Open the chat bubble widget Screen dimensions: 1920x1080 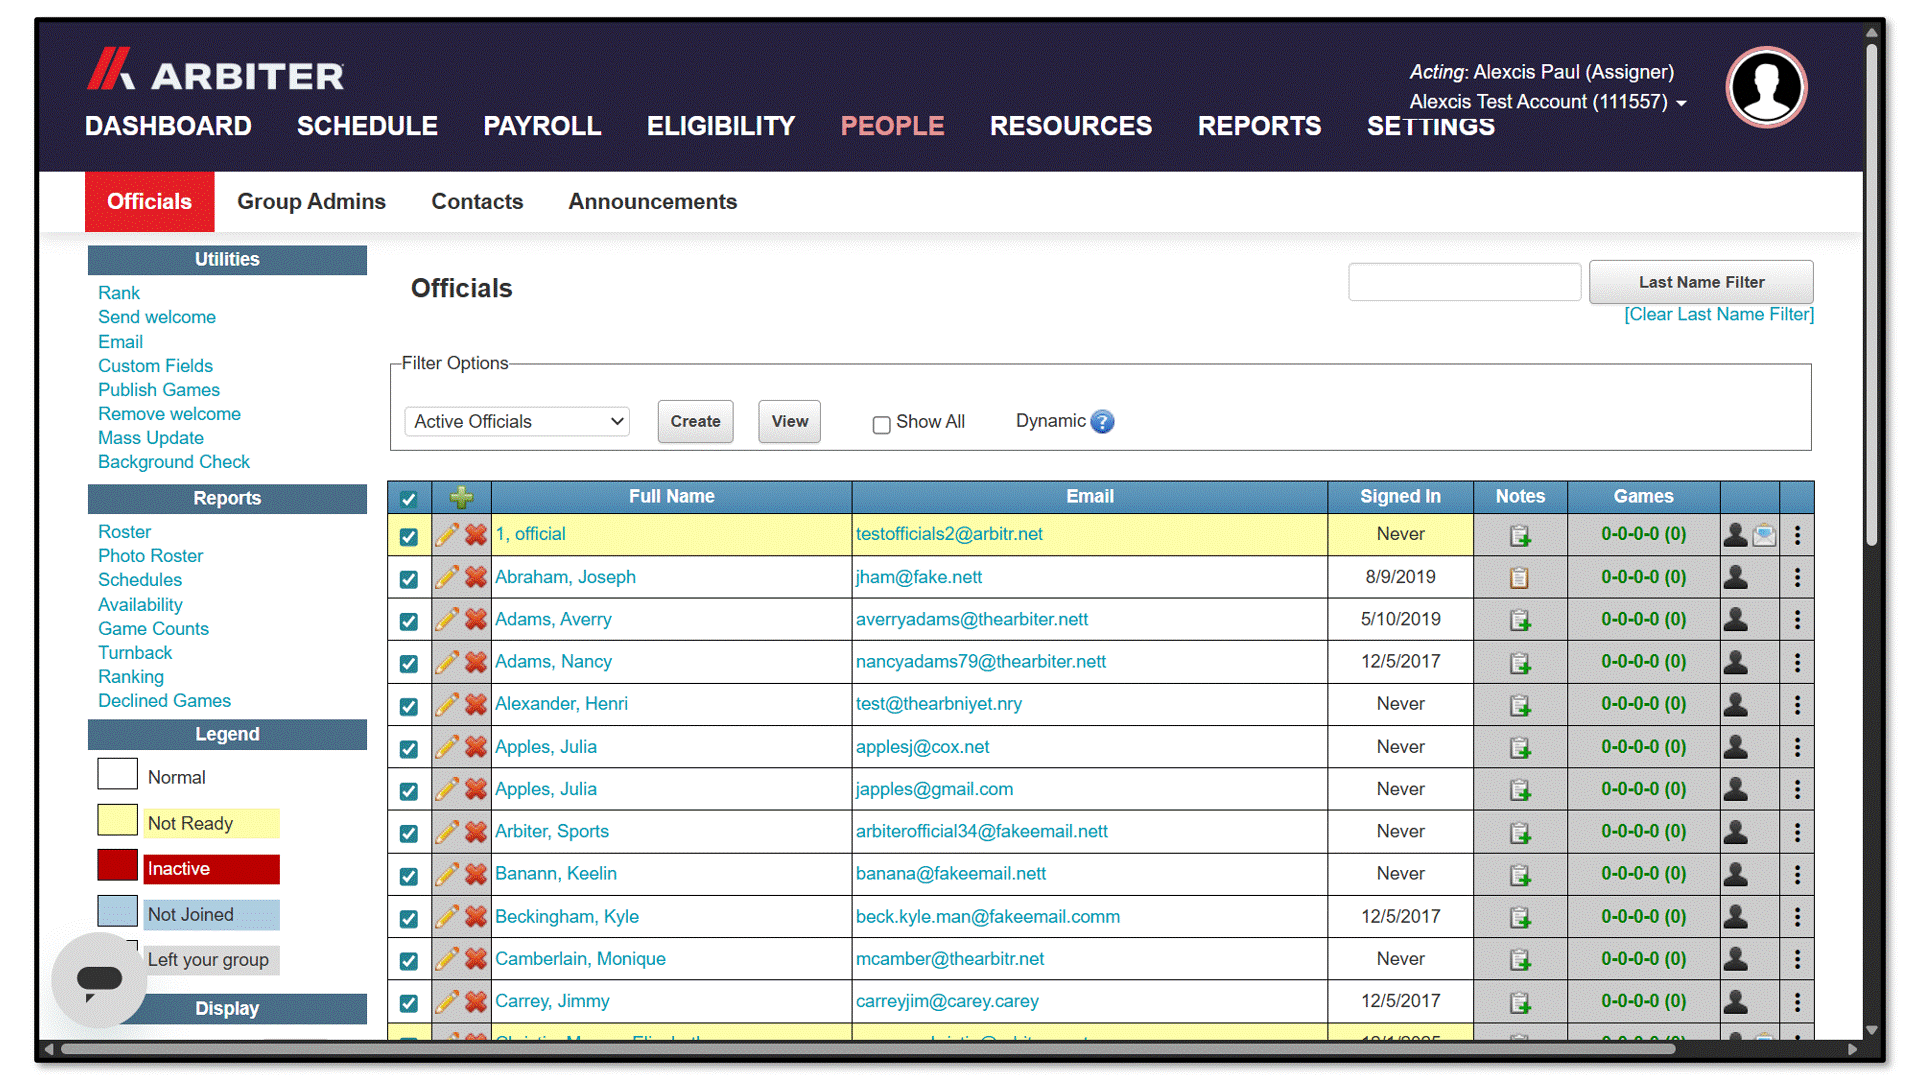click(99, 980)
